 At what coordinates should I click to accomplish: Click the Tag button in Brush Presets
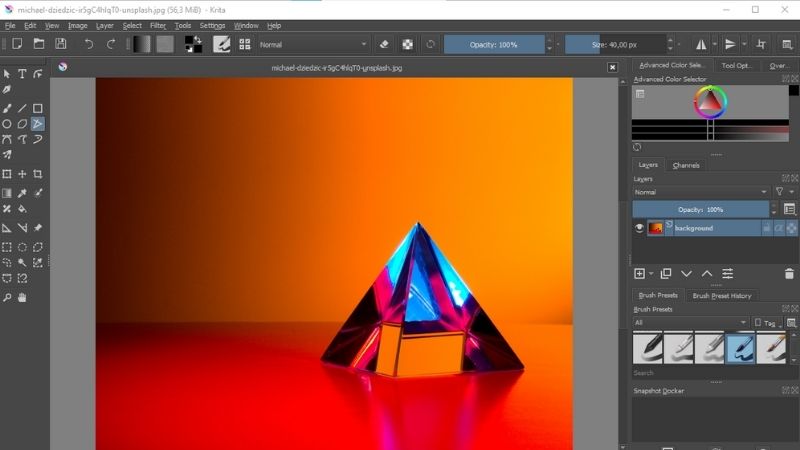coord(767,322)
